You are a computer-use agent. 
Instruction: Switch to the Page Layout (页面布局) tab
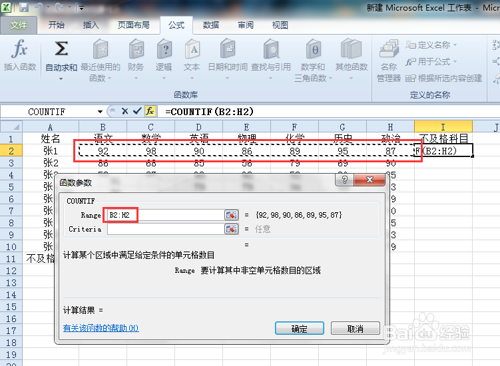(133, 25)
